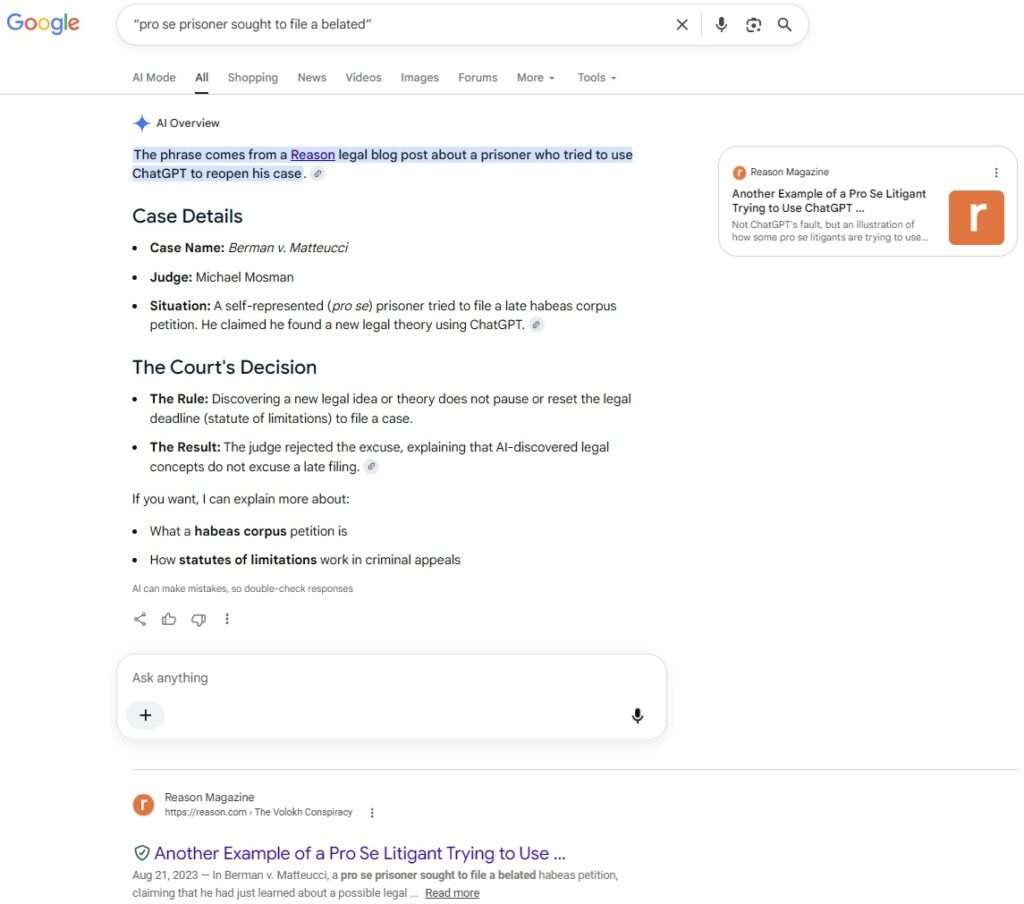Viewport: 1024px width, 904px height.
Task: Switch to News results tab
Action: 312,77
